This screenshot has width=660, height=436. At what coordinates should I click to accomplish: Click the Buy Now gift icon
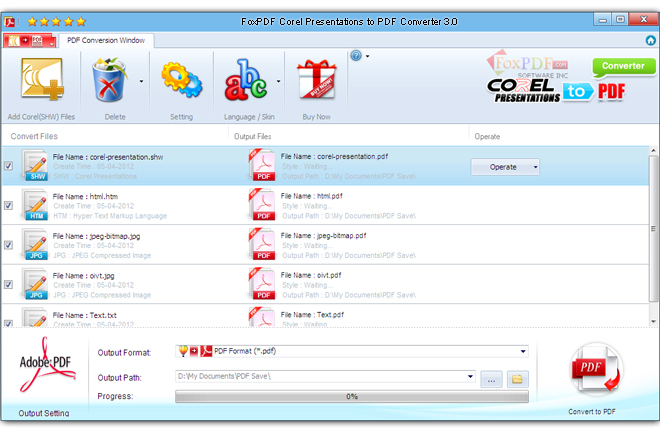pyautogui.click(x=317, y=80)
